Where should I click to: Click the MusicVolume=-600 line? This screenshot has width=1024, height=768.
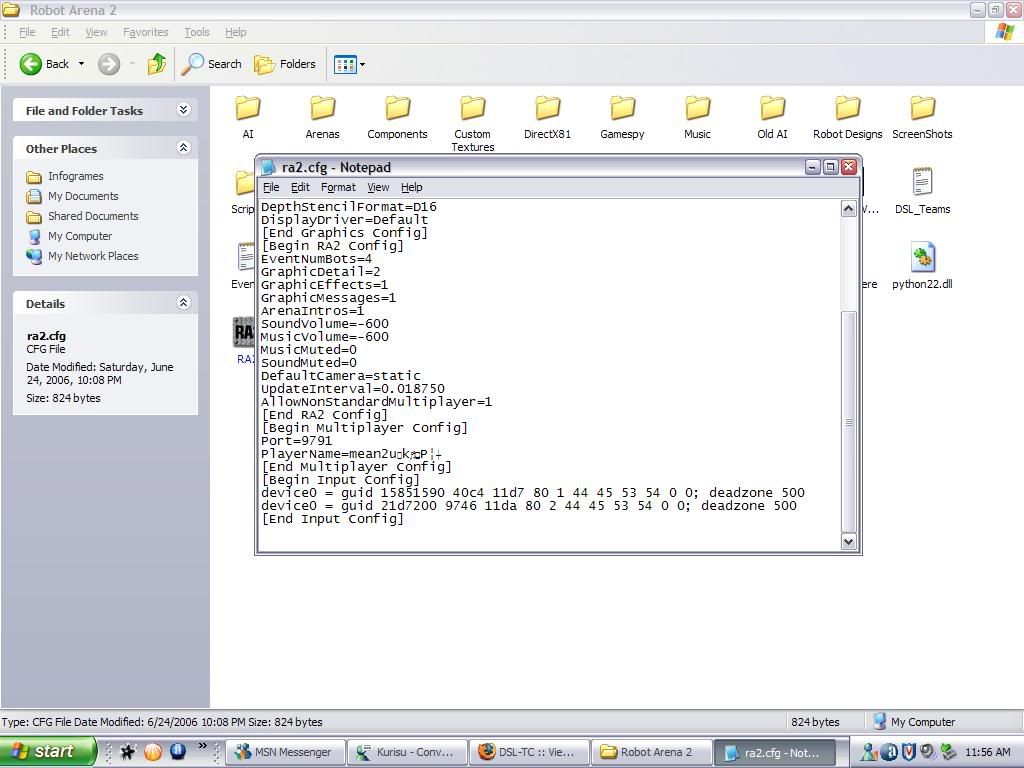coord(325,337)
